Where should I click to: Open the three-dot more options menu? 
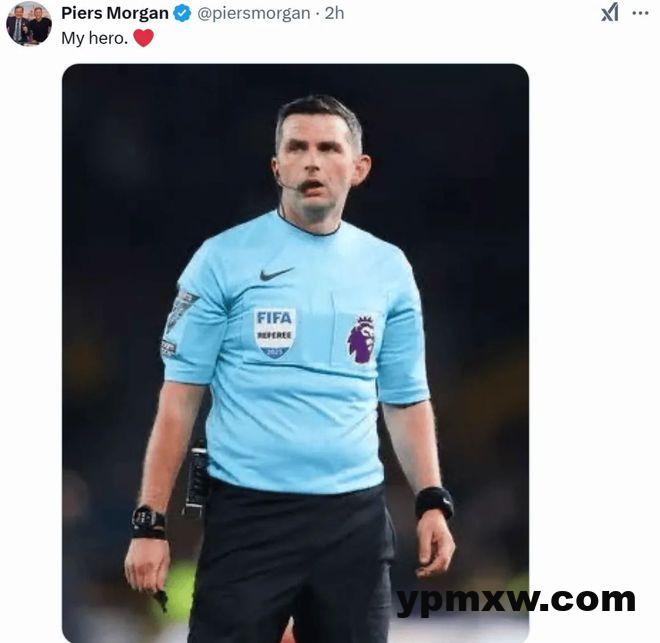[640, 13]
